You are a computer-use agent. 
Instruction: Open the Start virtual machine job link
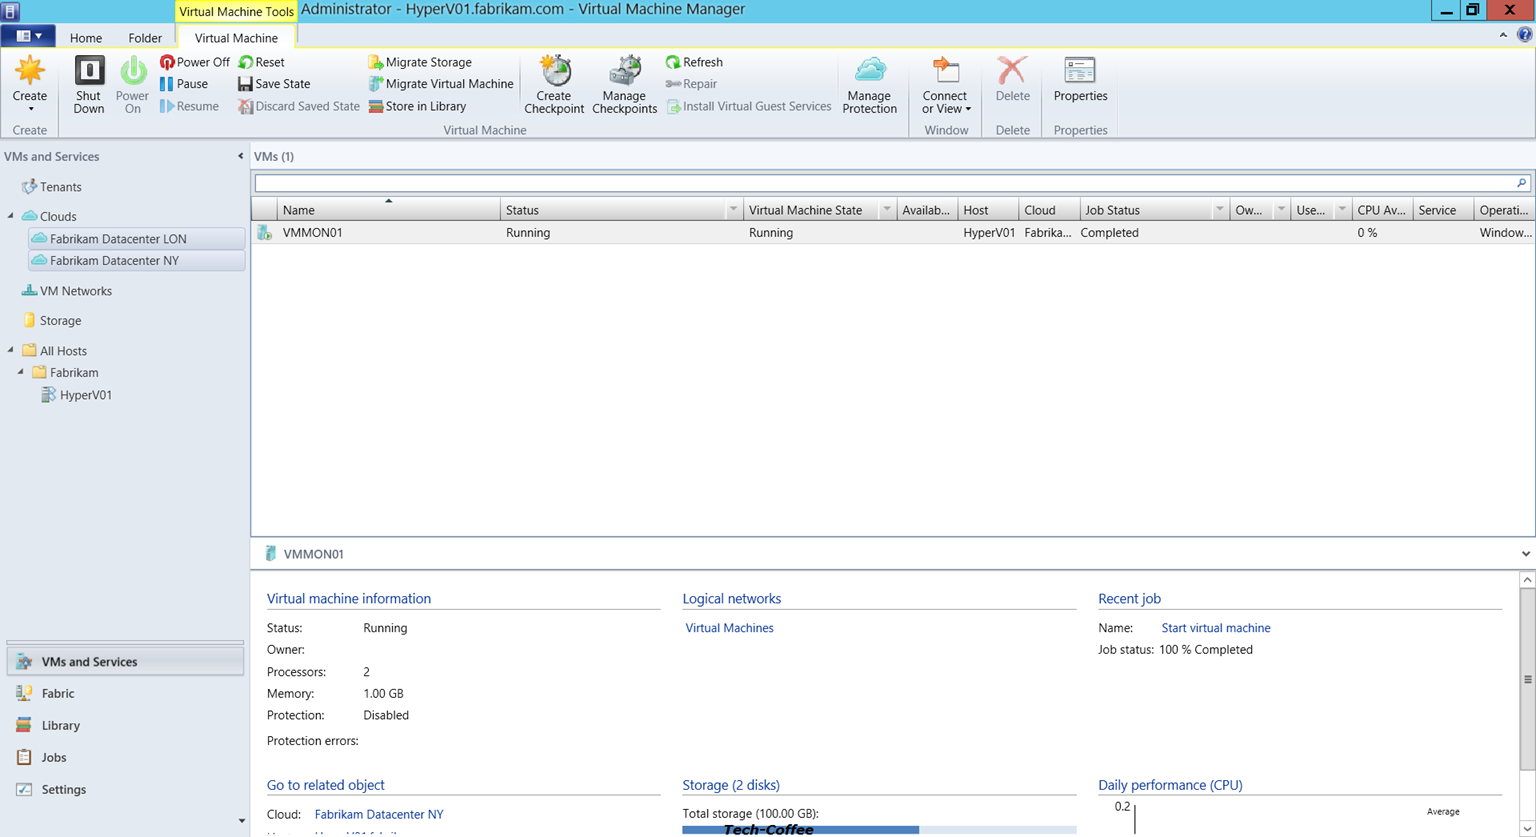click(1216, 628)
